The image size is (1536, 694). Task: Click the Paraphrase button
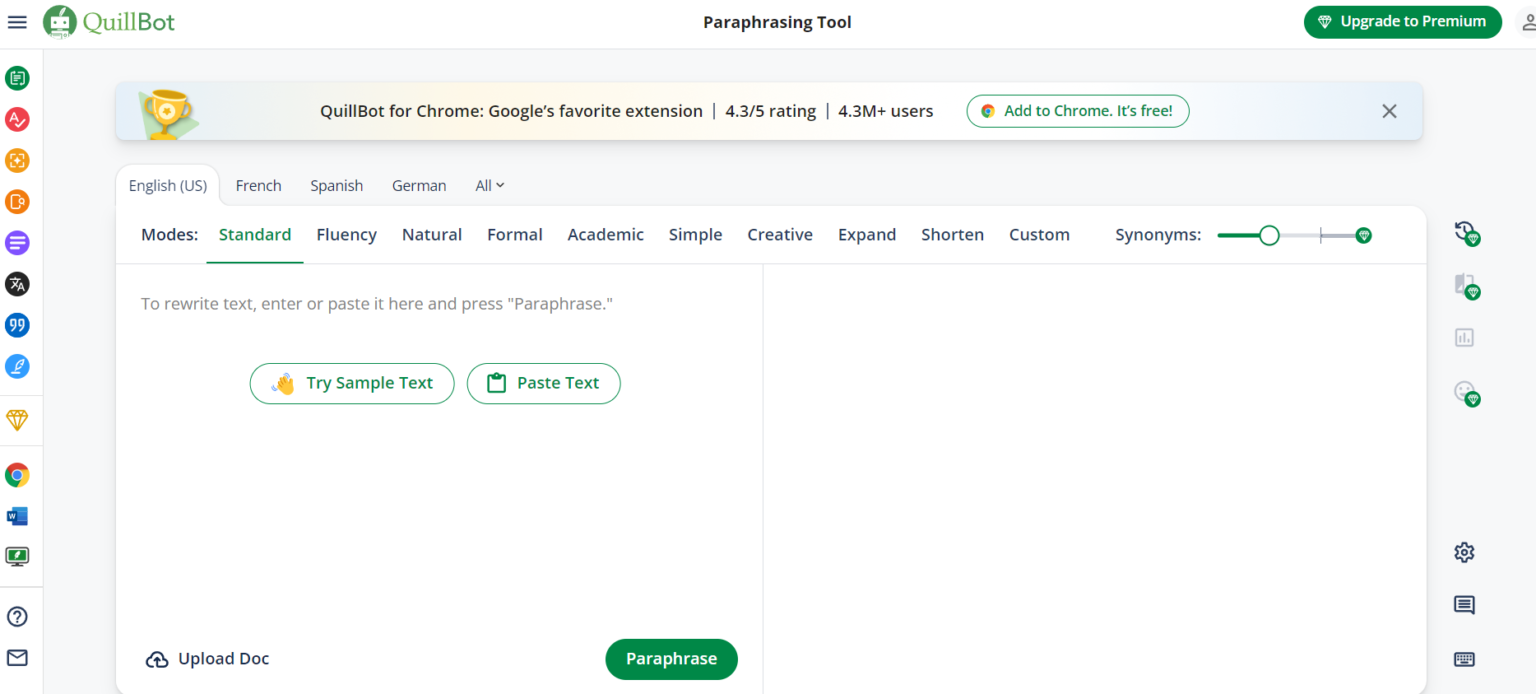point(671,659)
